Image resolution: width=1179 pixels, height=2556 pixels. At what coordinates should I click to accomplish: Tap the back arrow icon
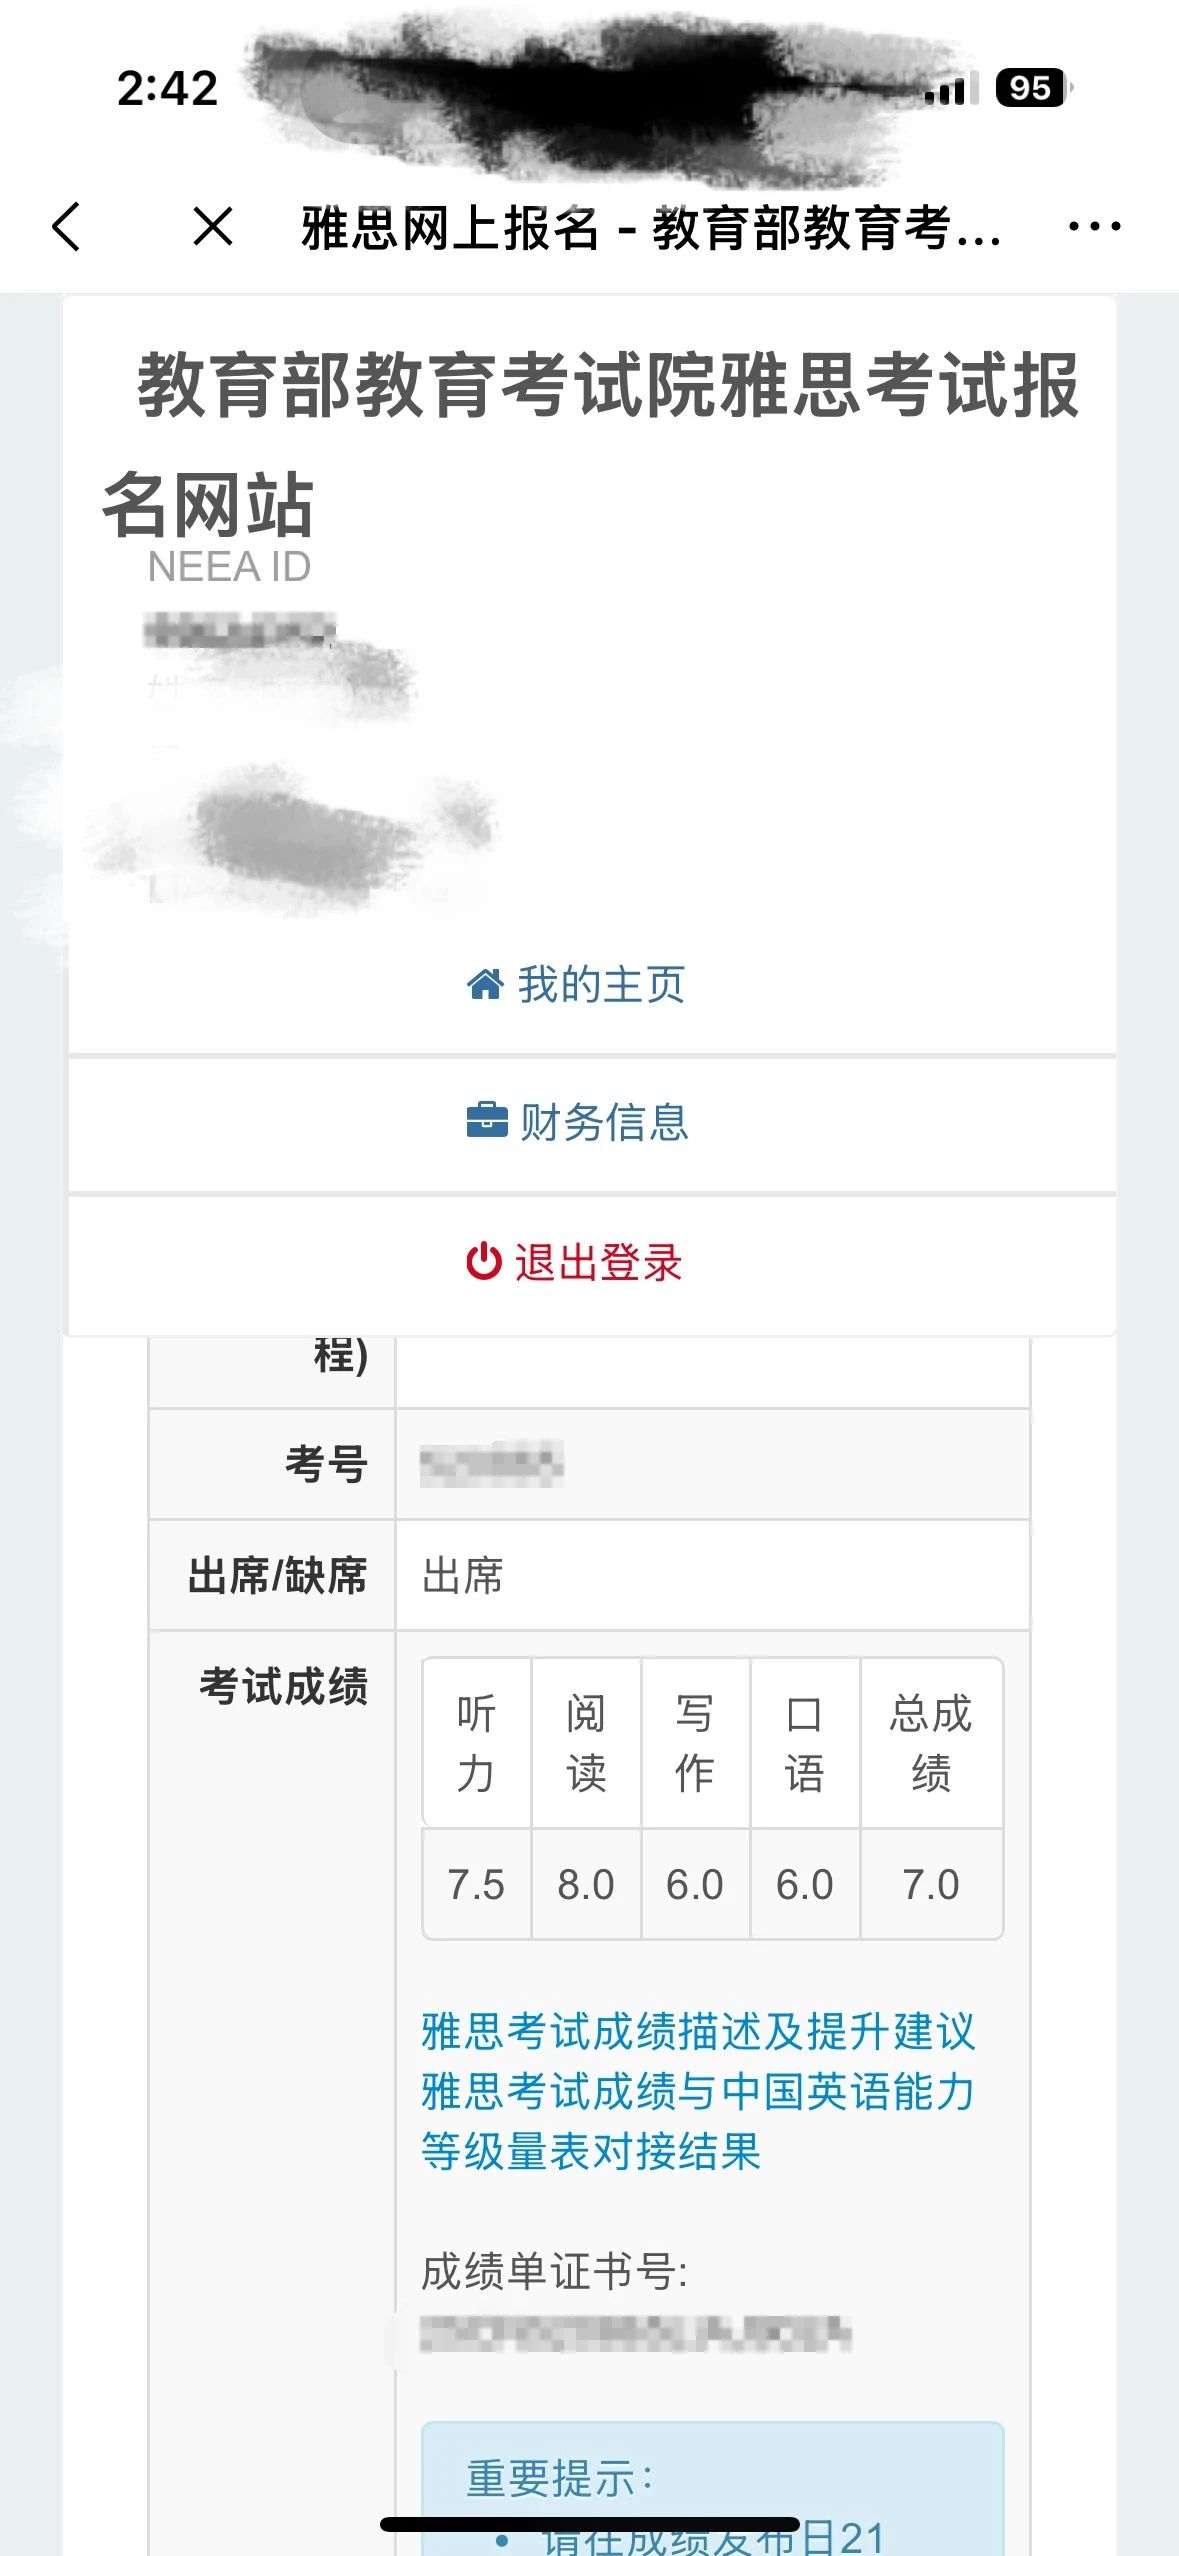point(66,226)
